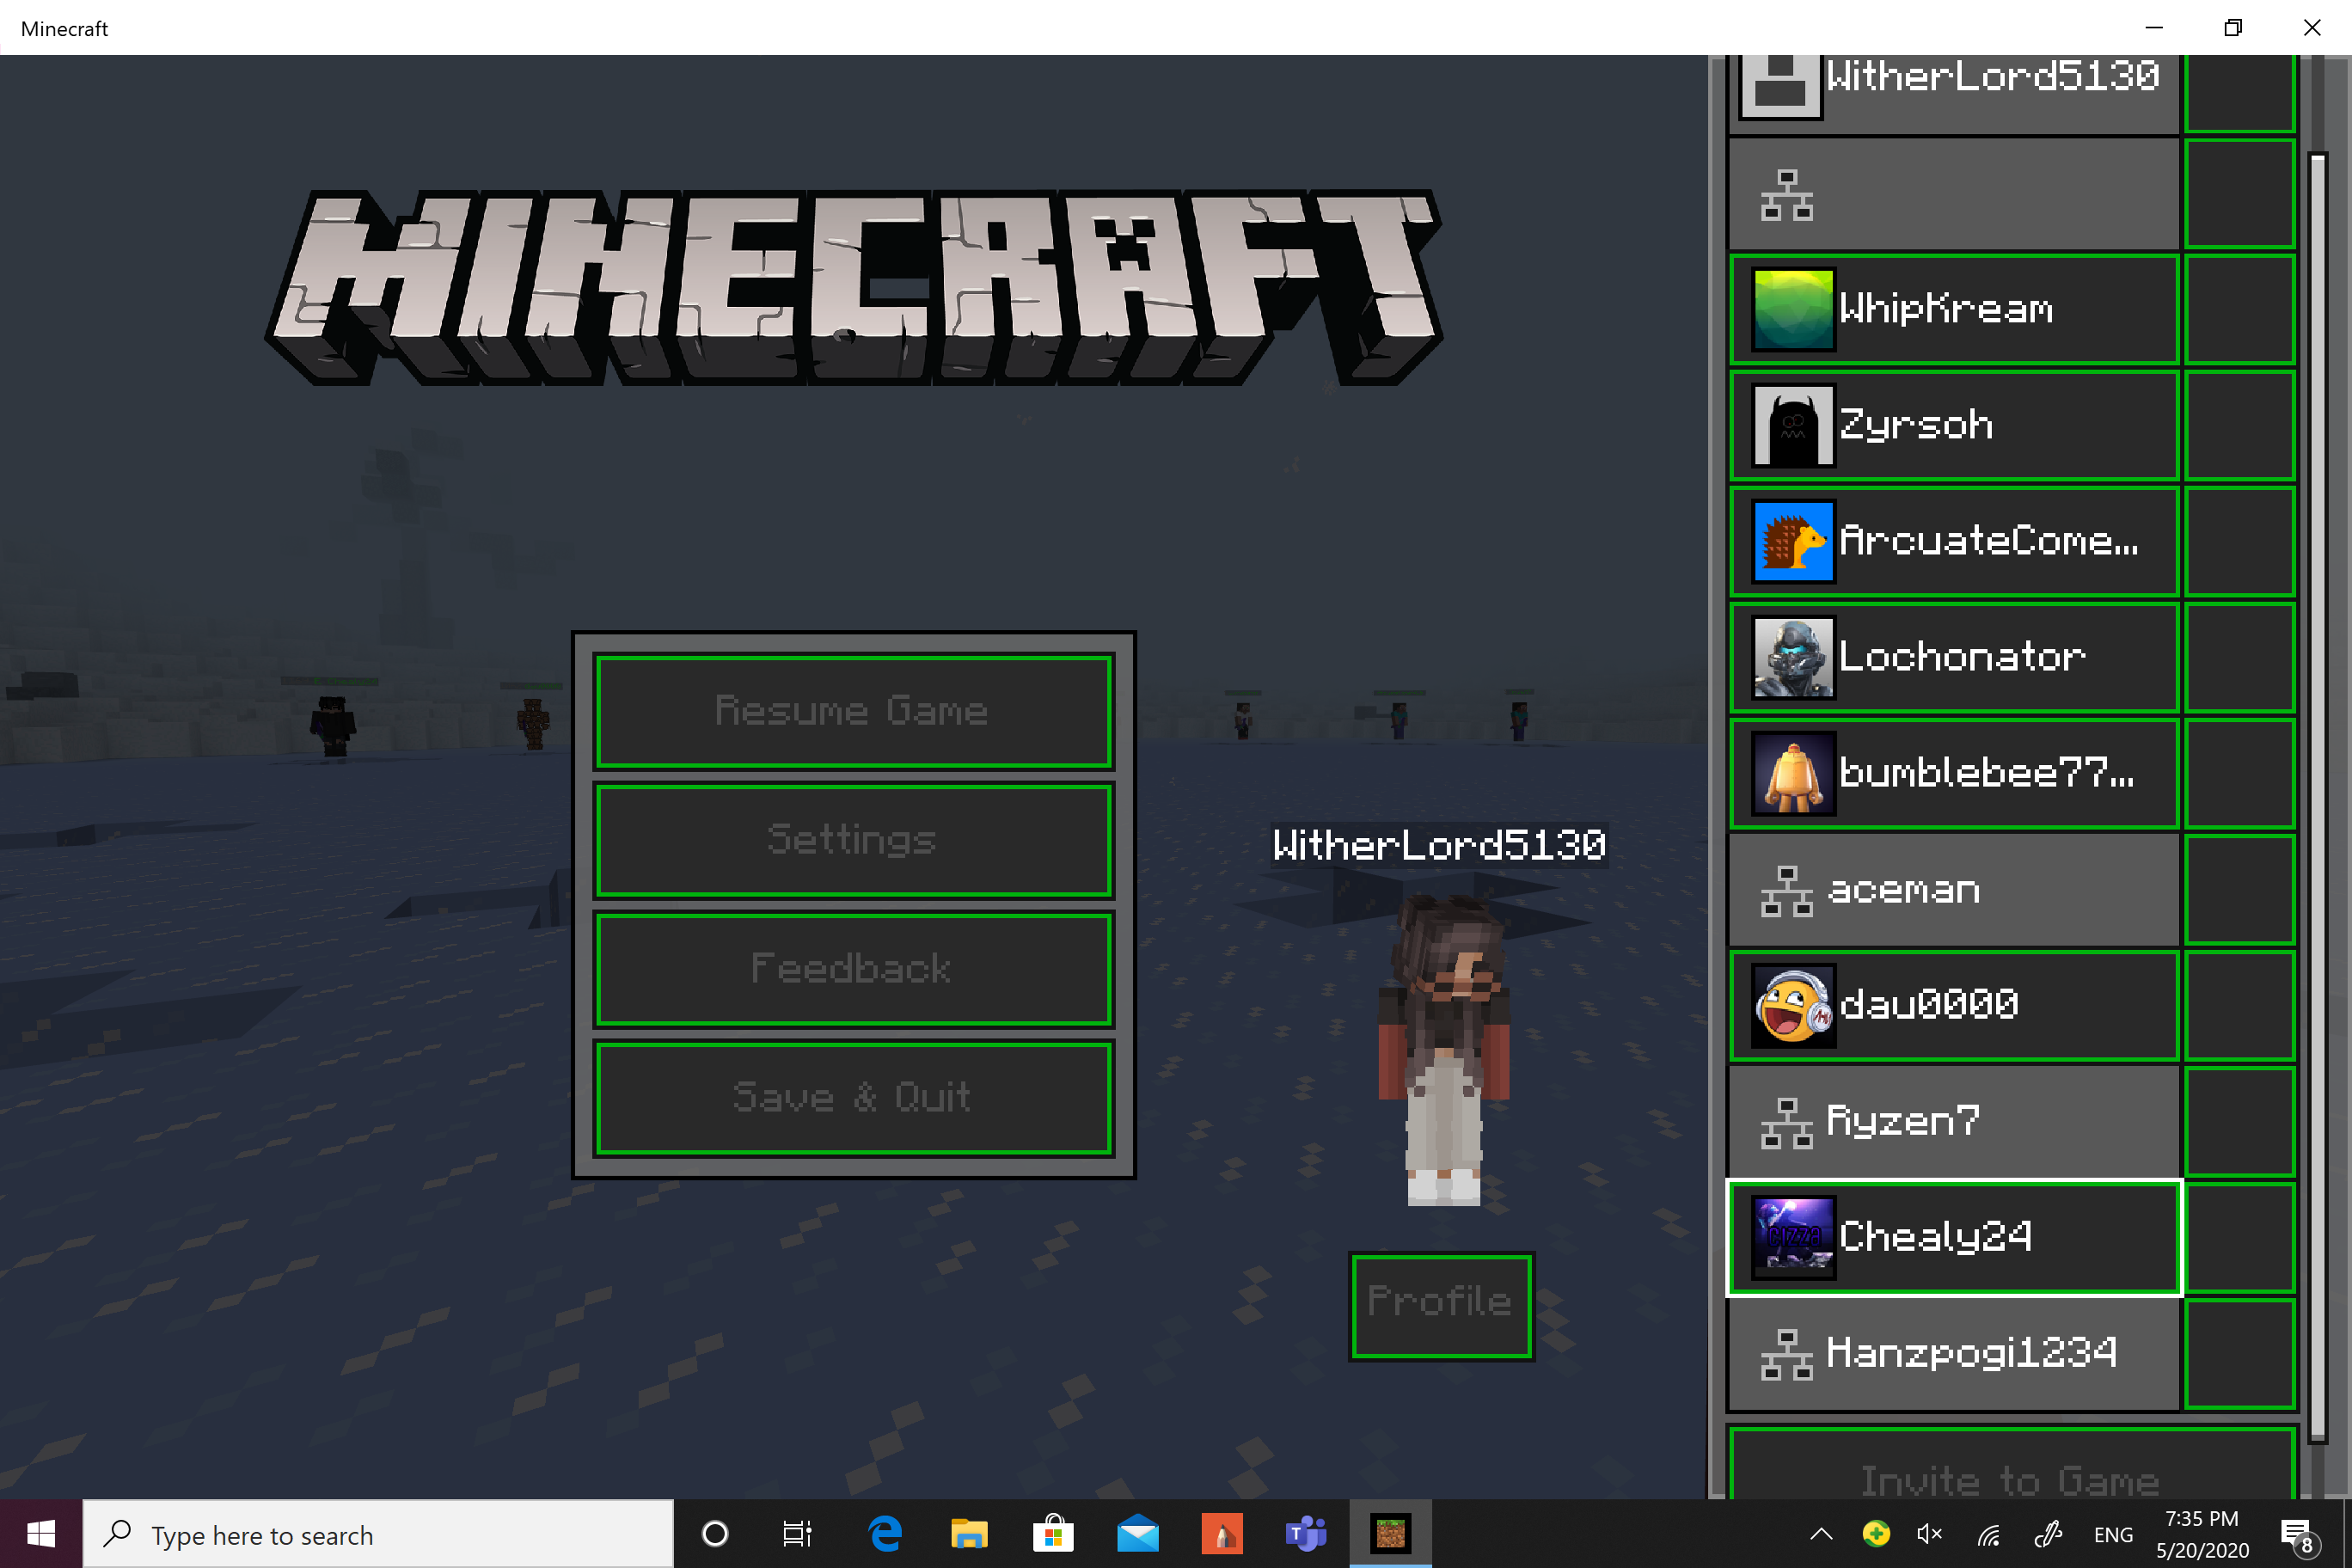Open Windows Start menu
Viewport: 2352px width, 1568px height.
[41, 1534]
